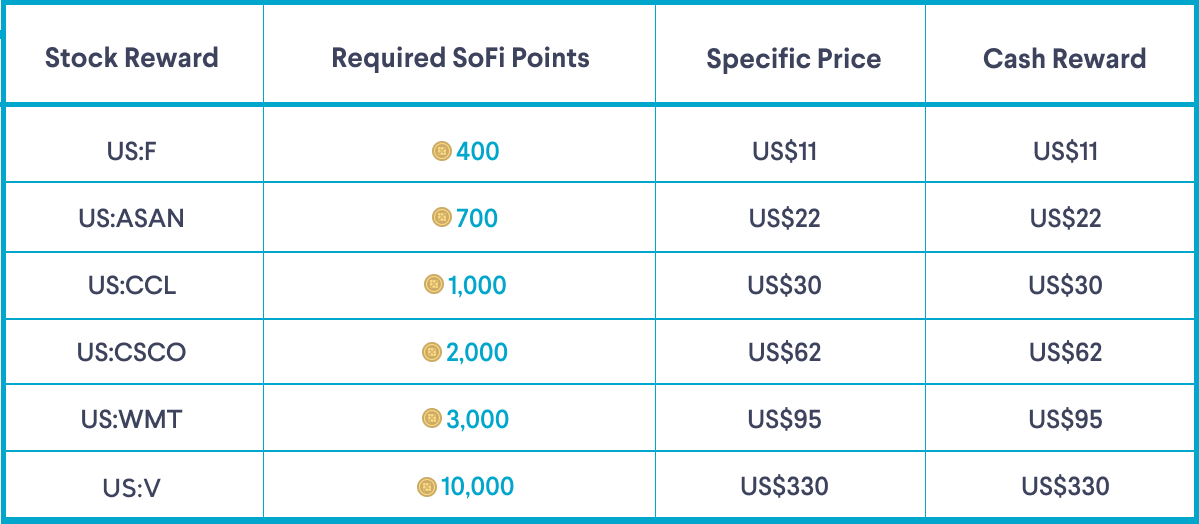1199x524 pixels.
Task: Click the coin icon beside 1,000 points
Action: (433, 285)
